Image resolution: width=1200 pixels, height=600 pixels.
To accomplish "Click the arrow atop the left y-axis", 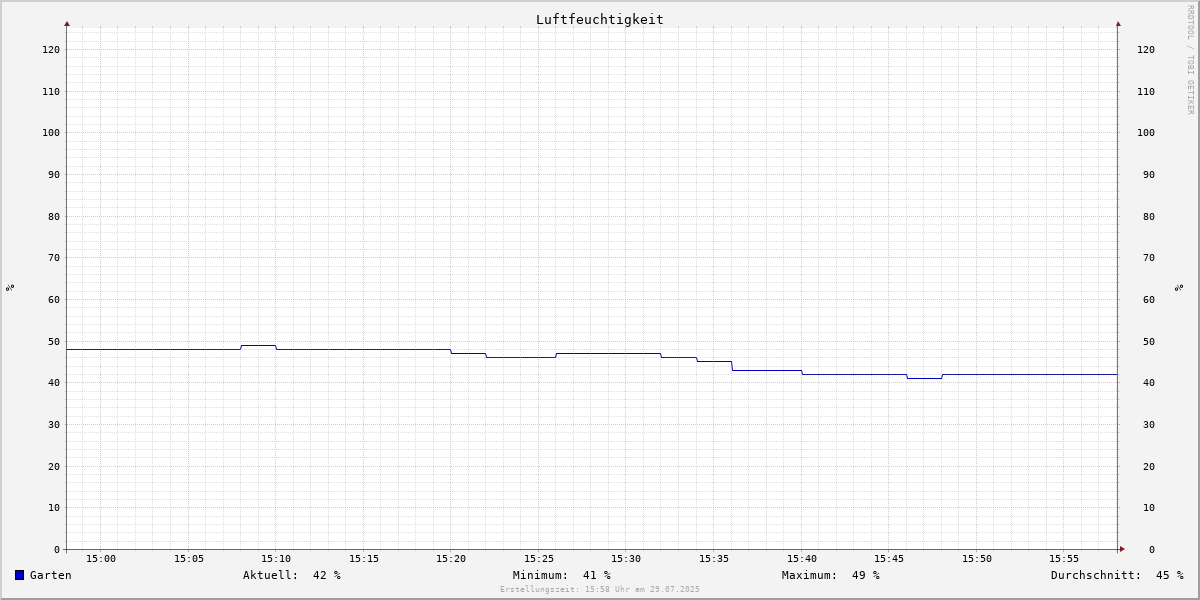I will [x=67, y=23].
